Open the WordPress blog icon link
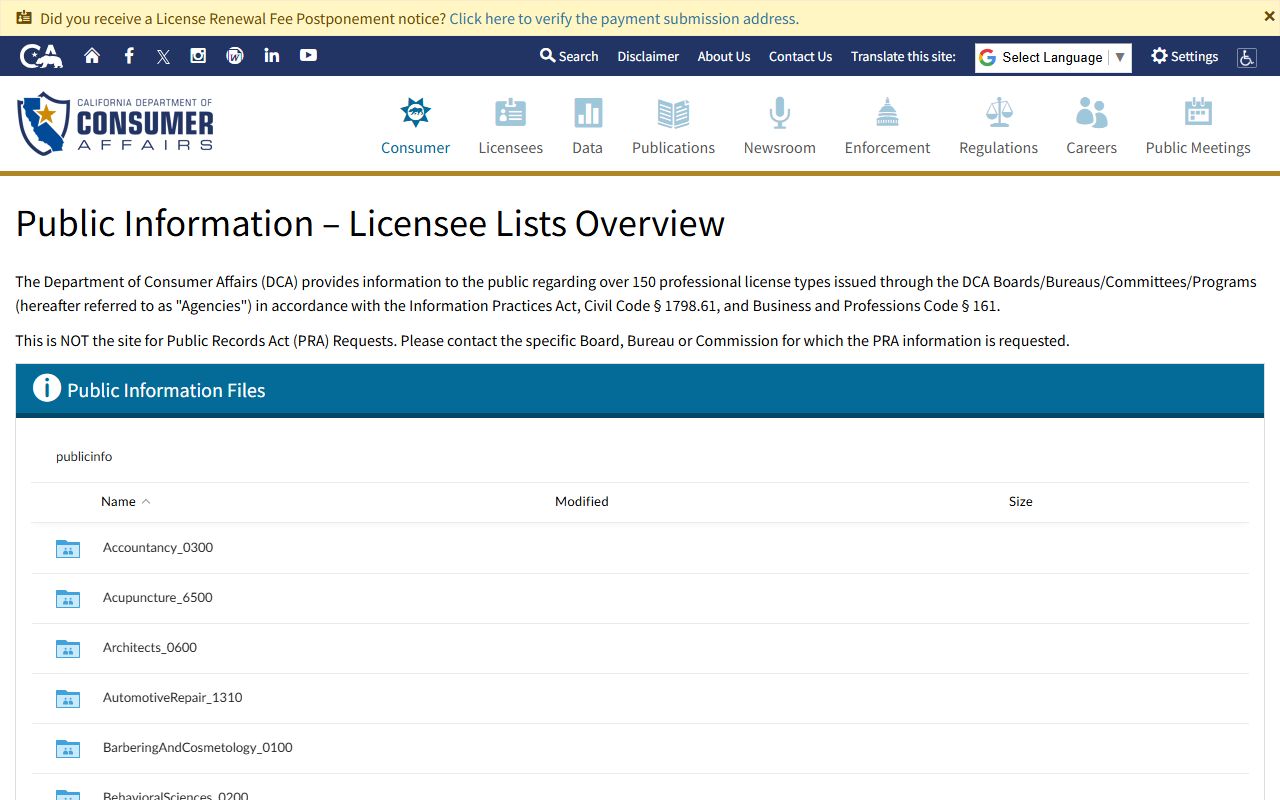The height and width of the screenshot is (800, 1280). [x=235, y=56]
